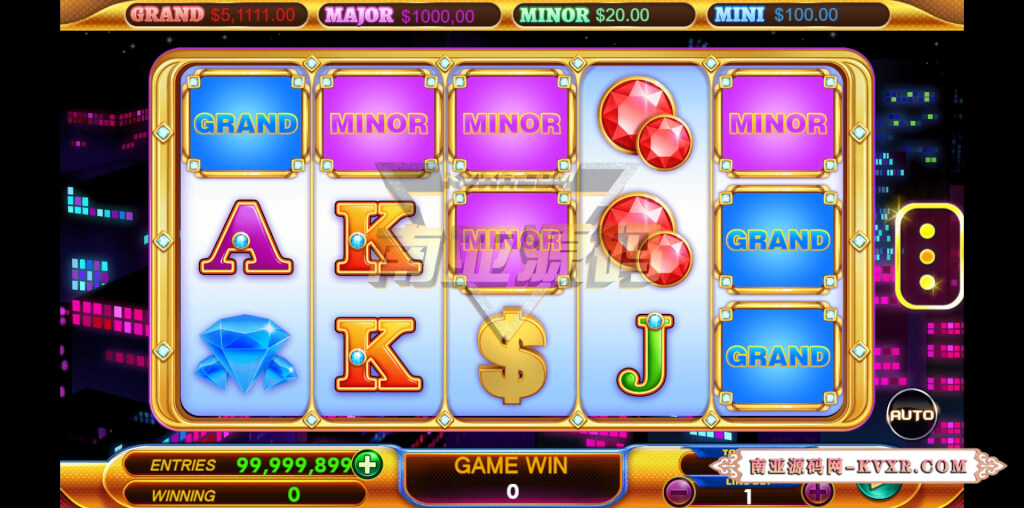Tap the purple A symbol
Viewport: 1024px width, 508px height.
click(x=246, y=238)
